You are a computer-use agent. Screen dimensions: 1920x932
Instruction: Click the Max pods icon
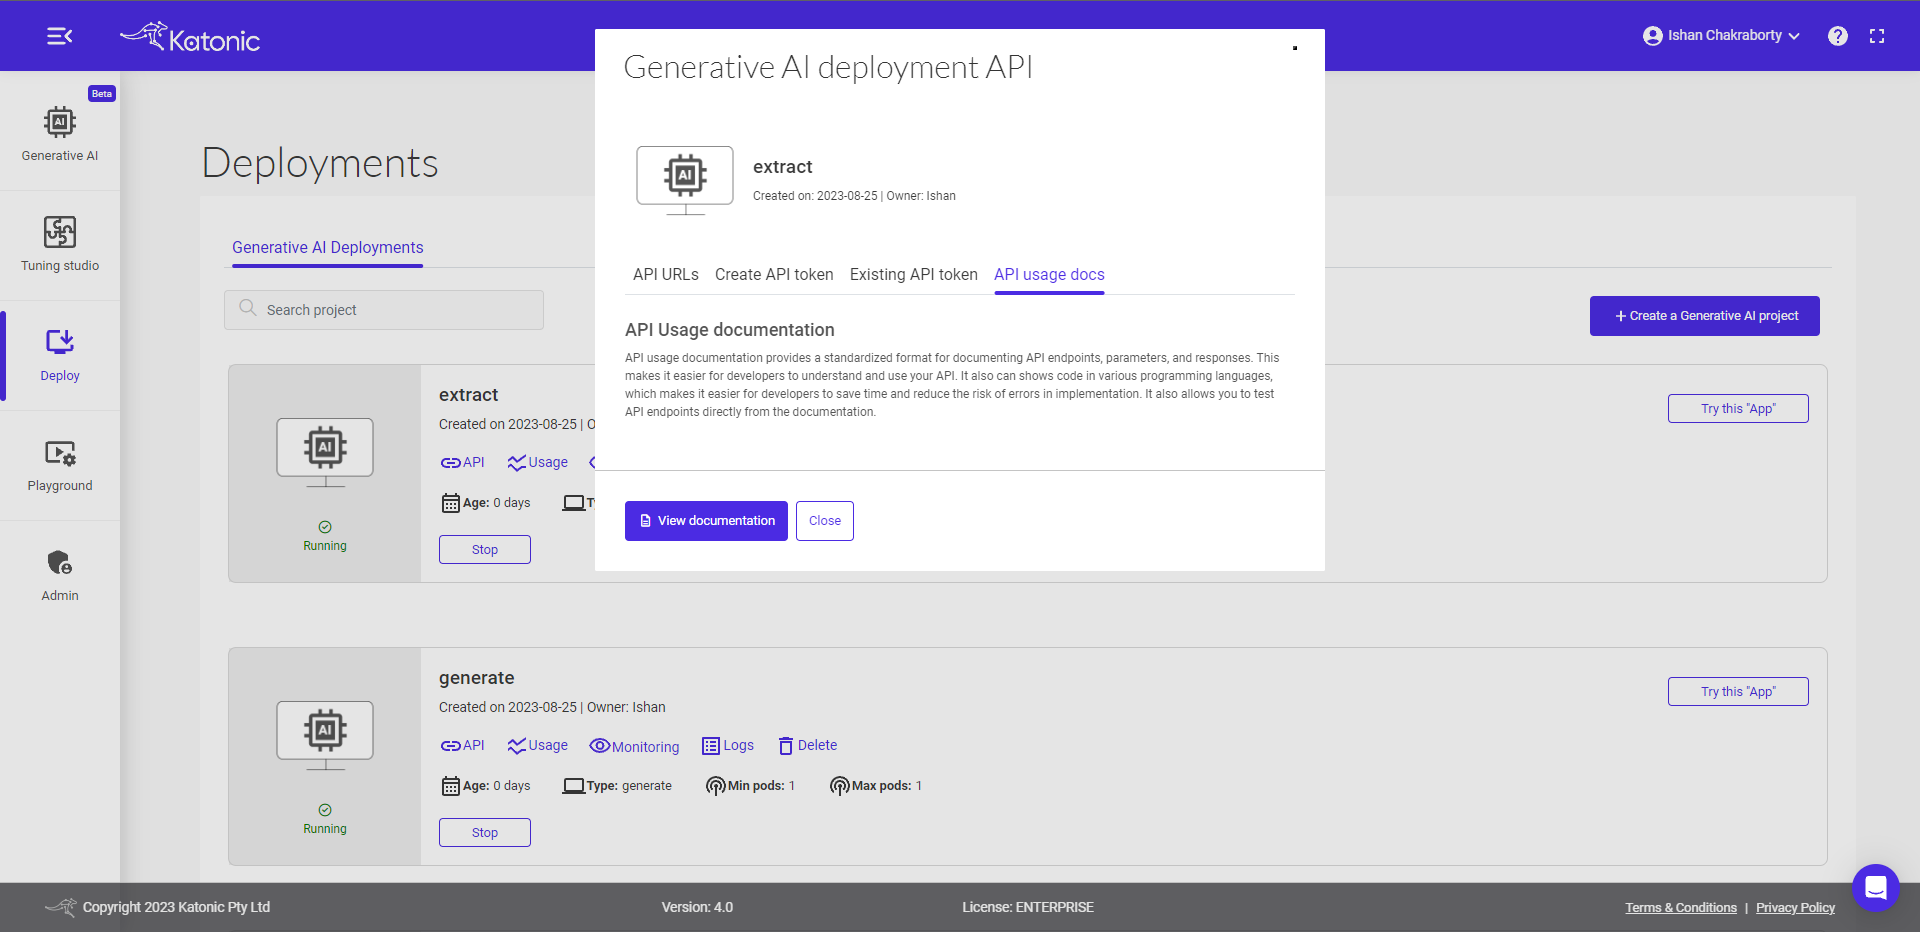(839, 786)
